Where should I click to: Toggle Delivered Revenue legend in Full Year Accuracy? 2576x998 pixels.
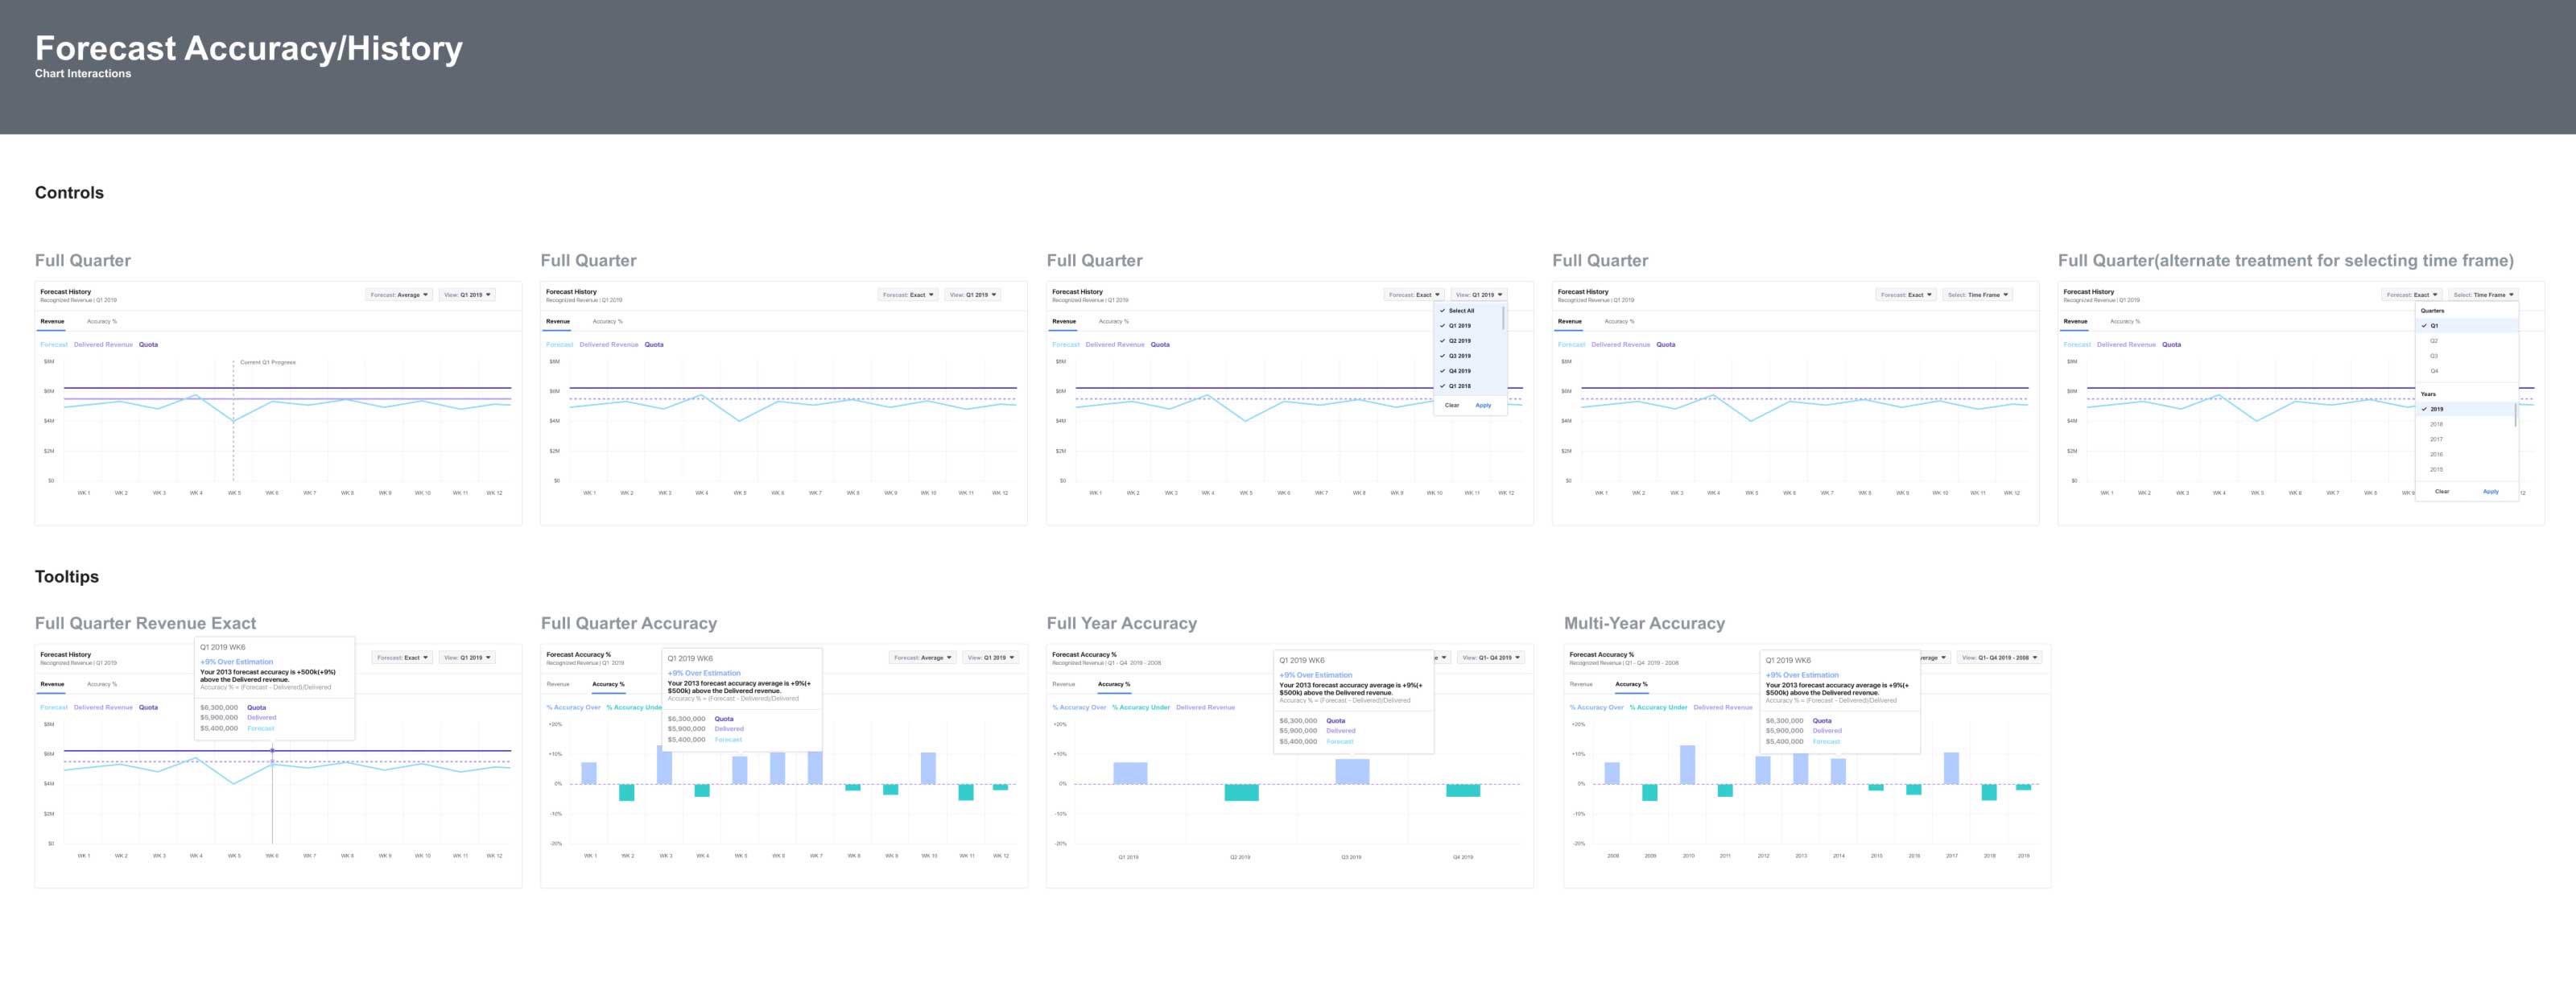[x=1205, y=707]
